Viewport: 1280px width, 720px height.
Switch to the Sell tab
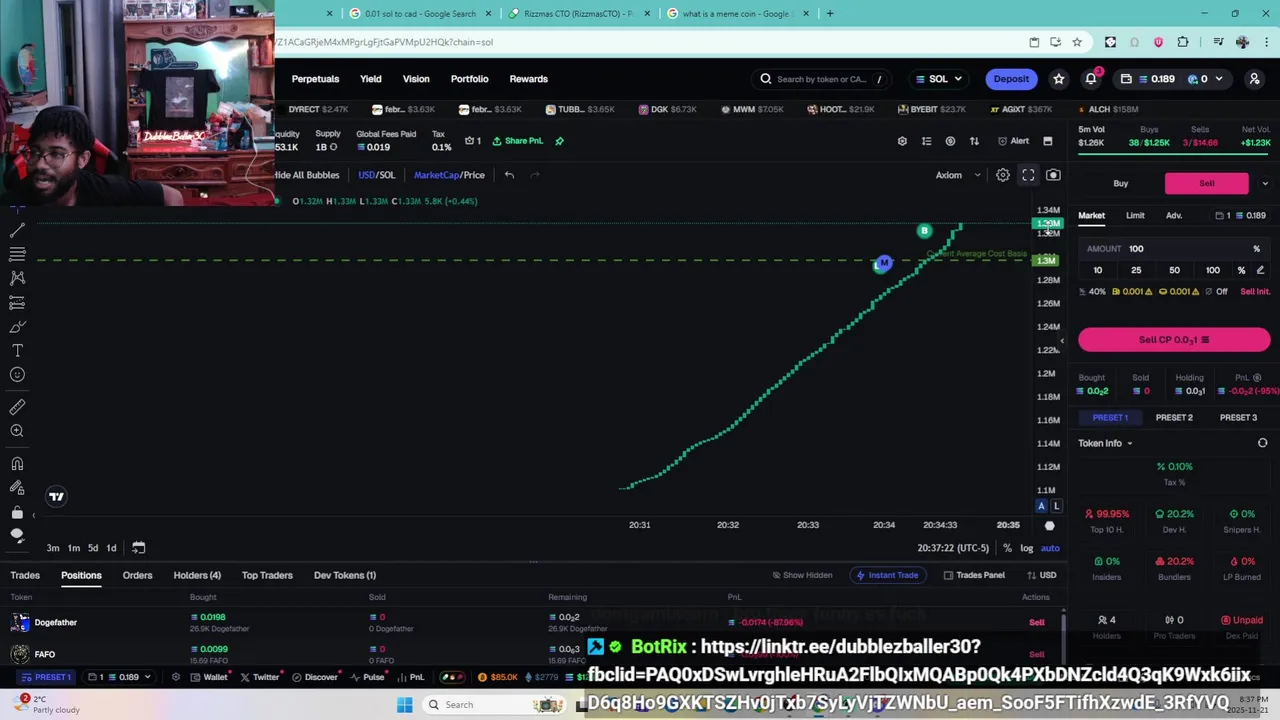pyautogui.click(x=1207, y=184)
